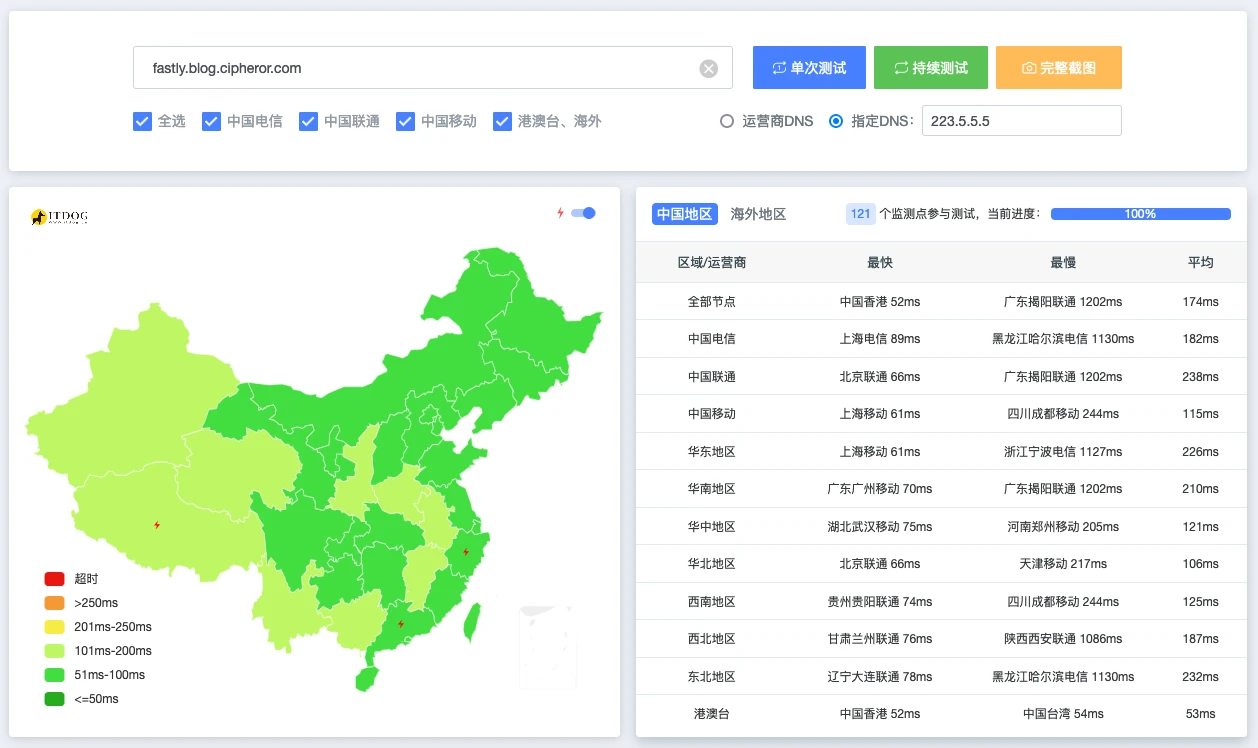Click the 西南地区 row label
The width and height of the screenshot is (1258, 748).
712,602
